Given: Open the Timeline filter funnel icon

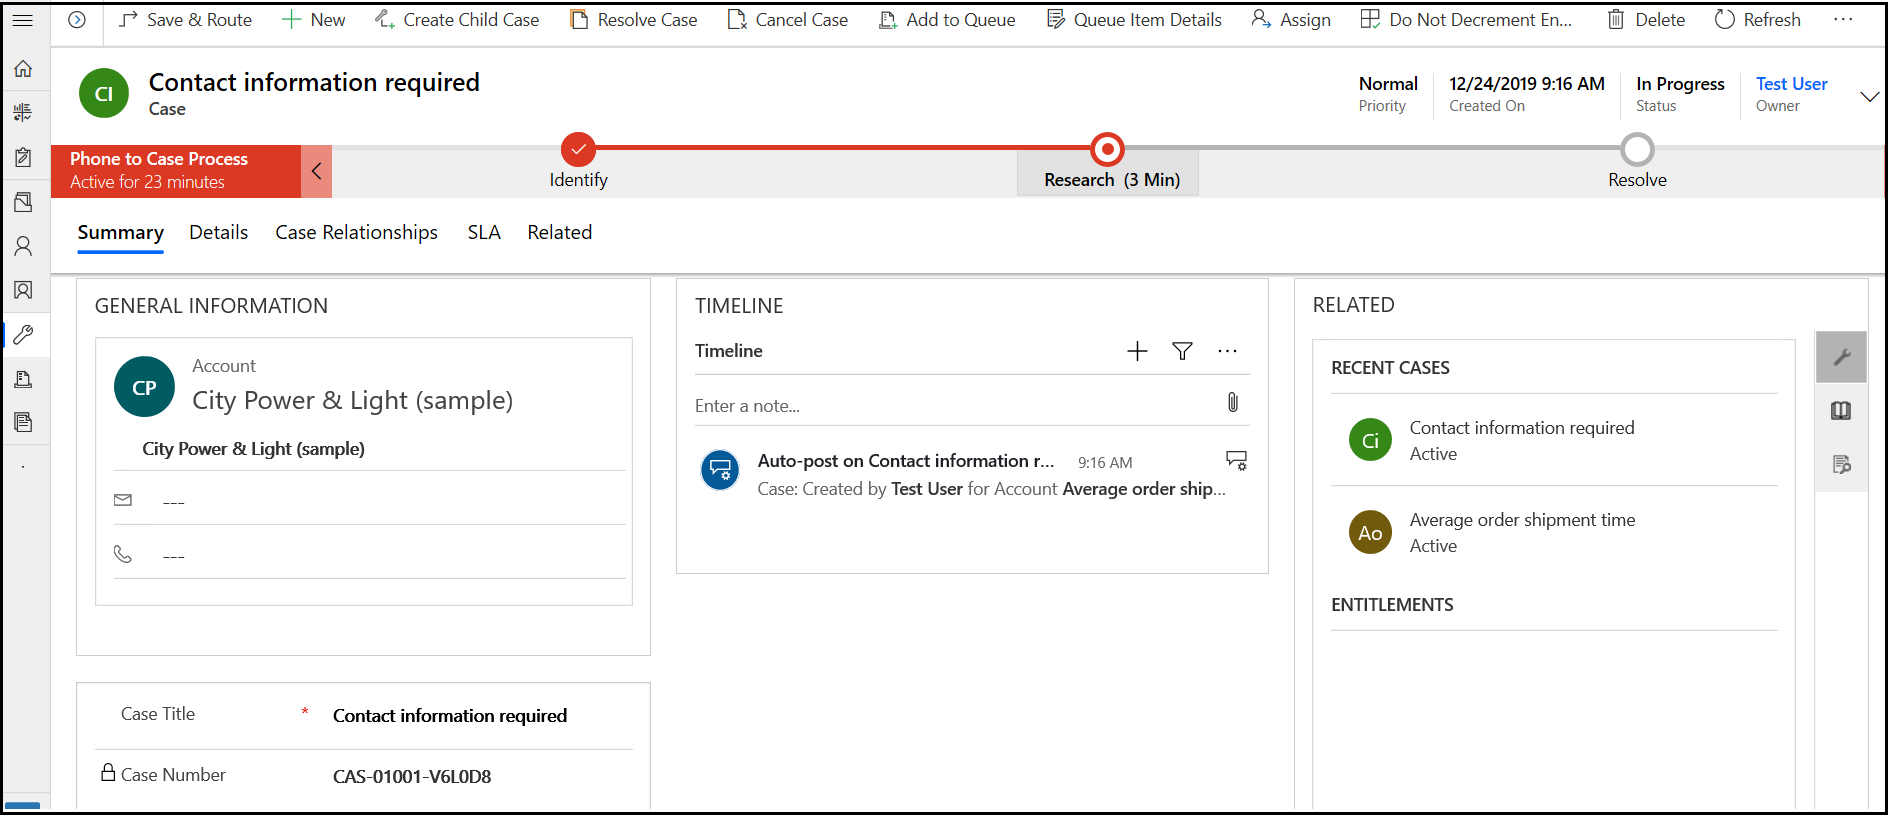Looking at the screenshot, I should pyautogui.click(x=1182, y=351).
